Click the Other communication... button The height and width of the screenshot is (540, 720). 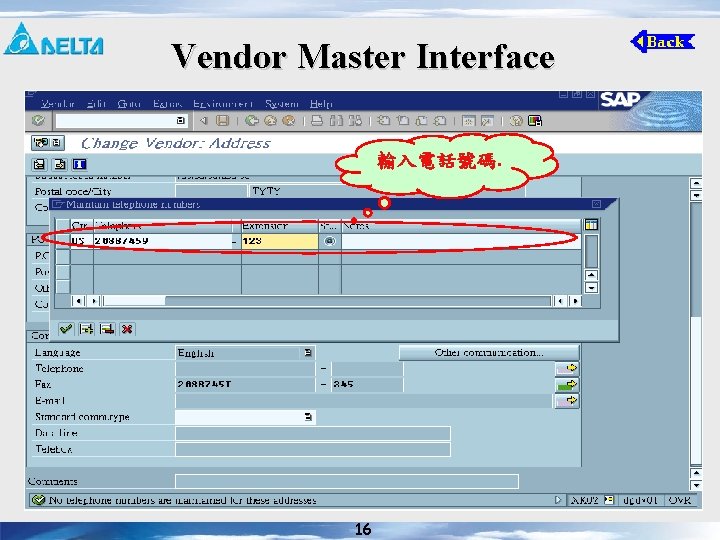click(489, 353)
